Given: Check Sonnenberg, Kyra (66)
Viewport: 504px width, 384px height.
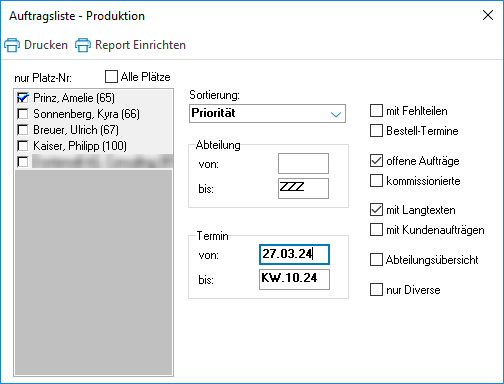Looking at the screenshot, I should point(23,114).
